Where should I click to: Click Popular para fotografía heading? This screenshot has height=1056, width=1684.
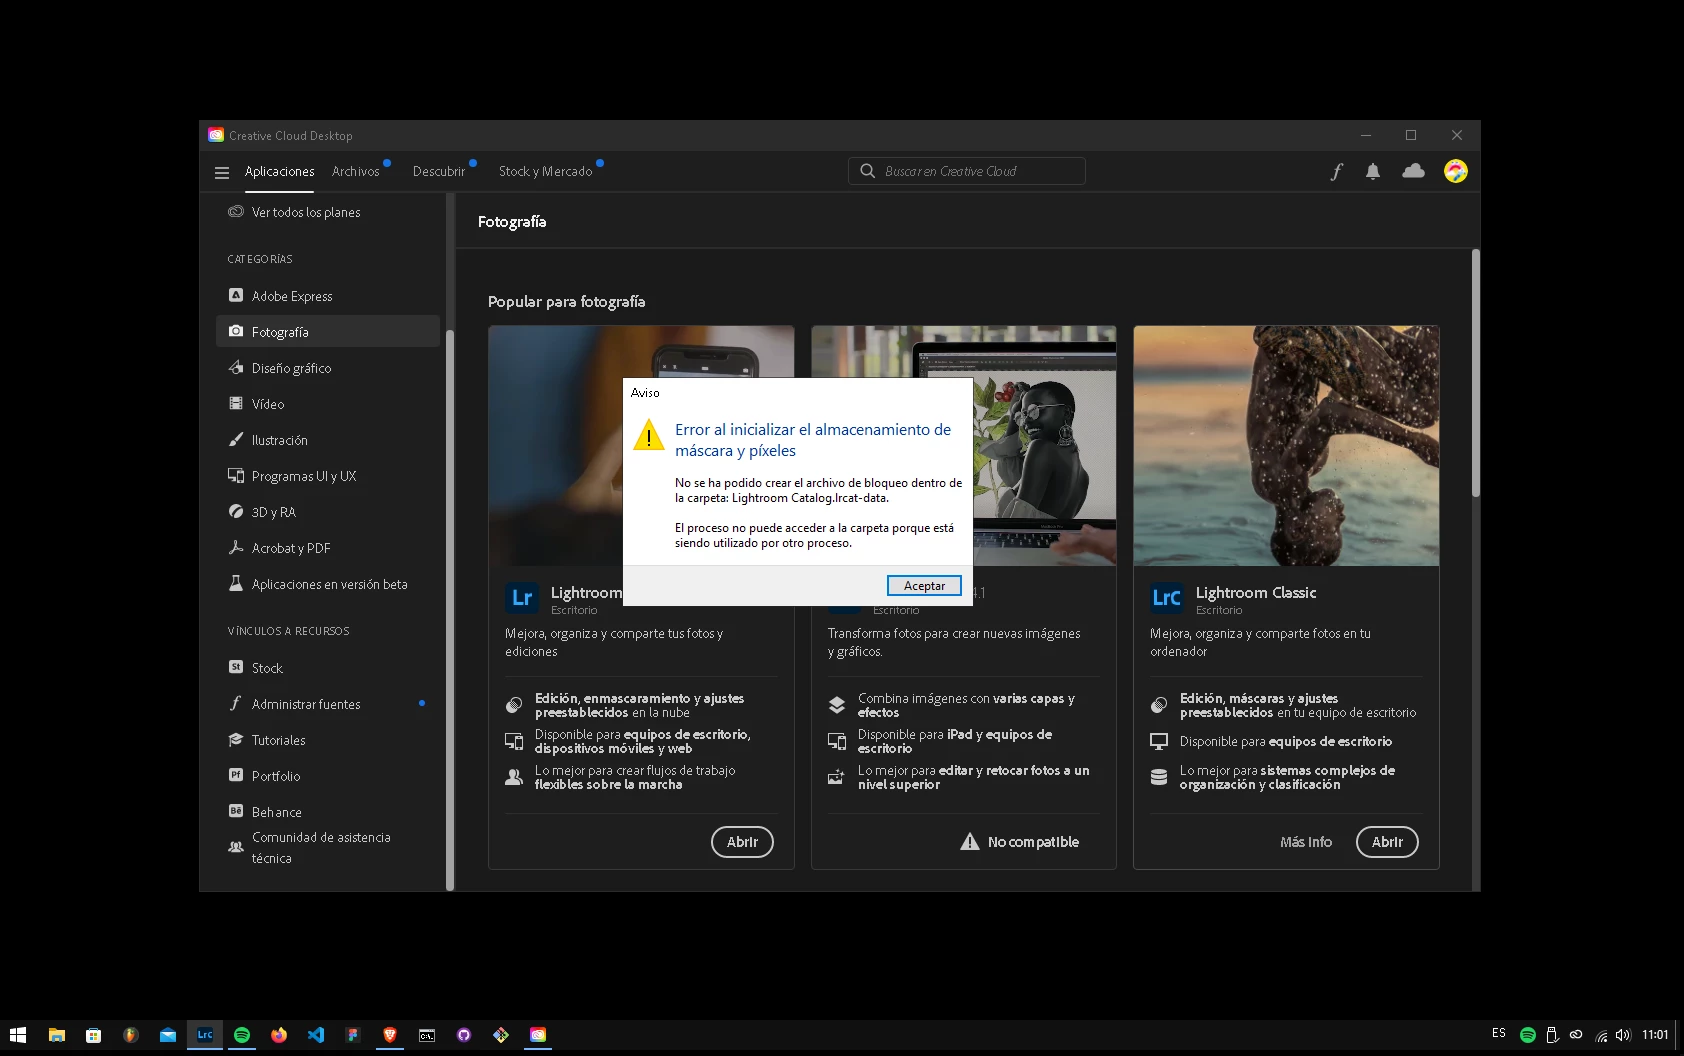566,302
